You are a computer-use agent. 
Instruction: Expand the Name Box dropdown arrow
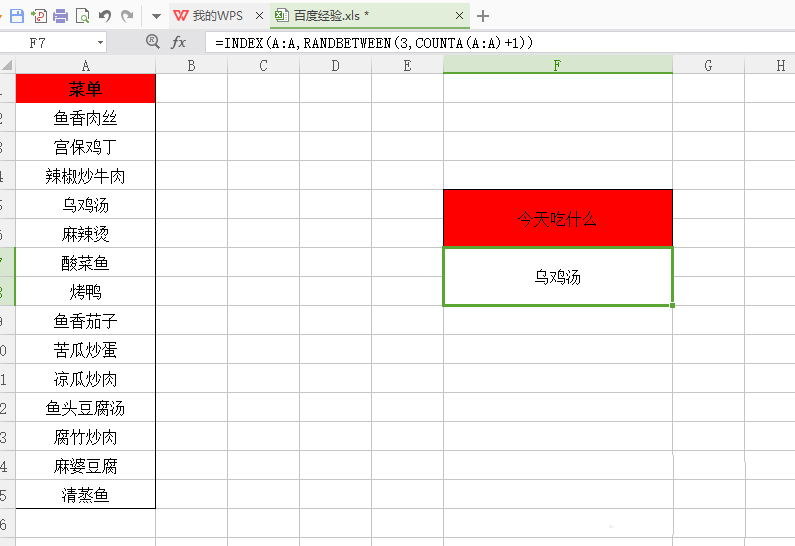coord(100,43)
